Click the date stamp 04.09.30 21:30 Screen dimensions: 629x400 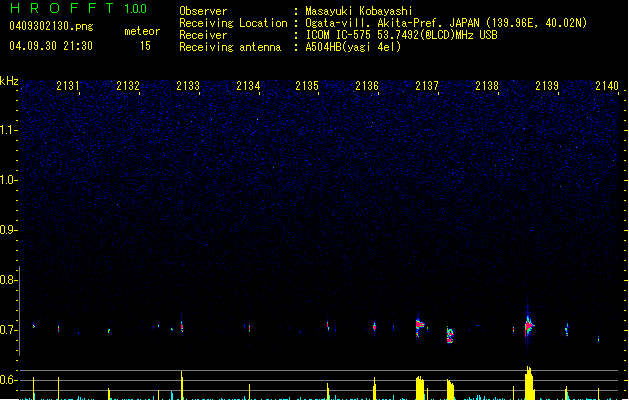(51, 46)
